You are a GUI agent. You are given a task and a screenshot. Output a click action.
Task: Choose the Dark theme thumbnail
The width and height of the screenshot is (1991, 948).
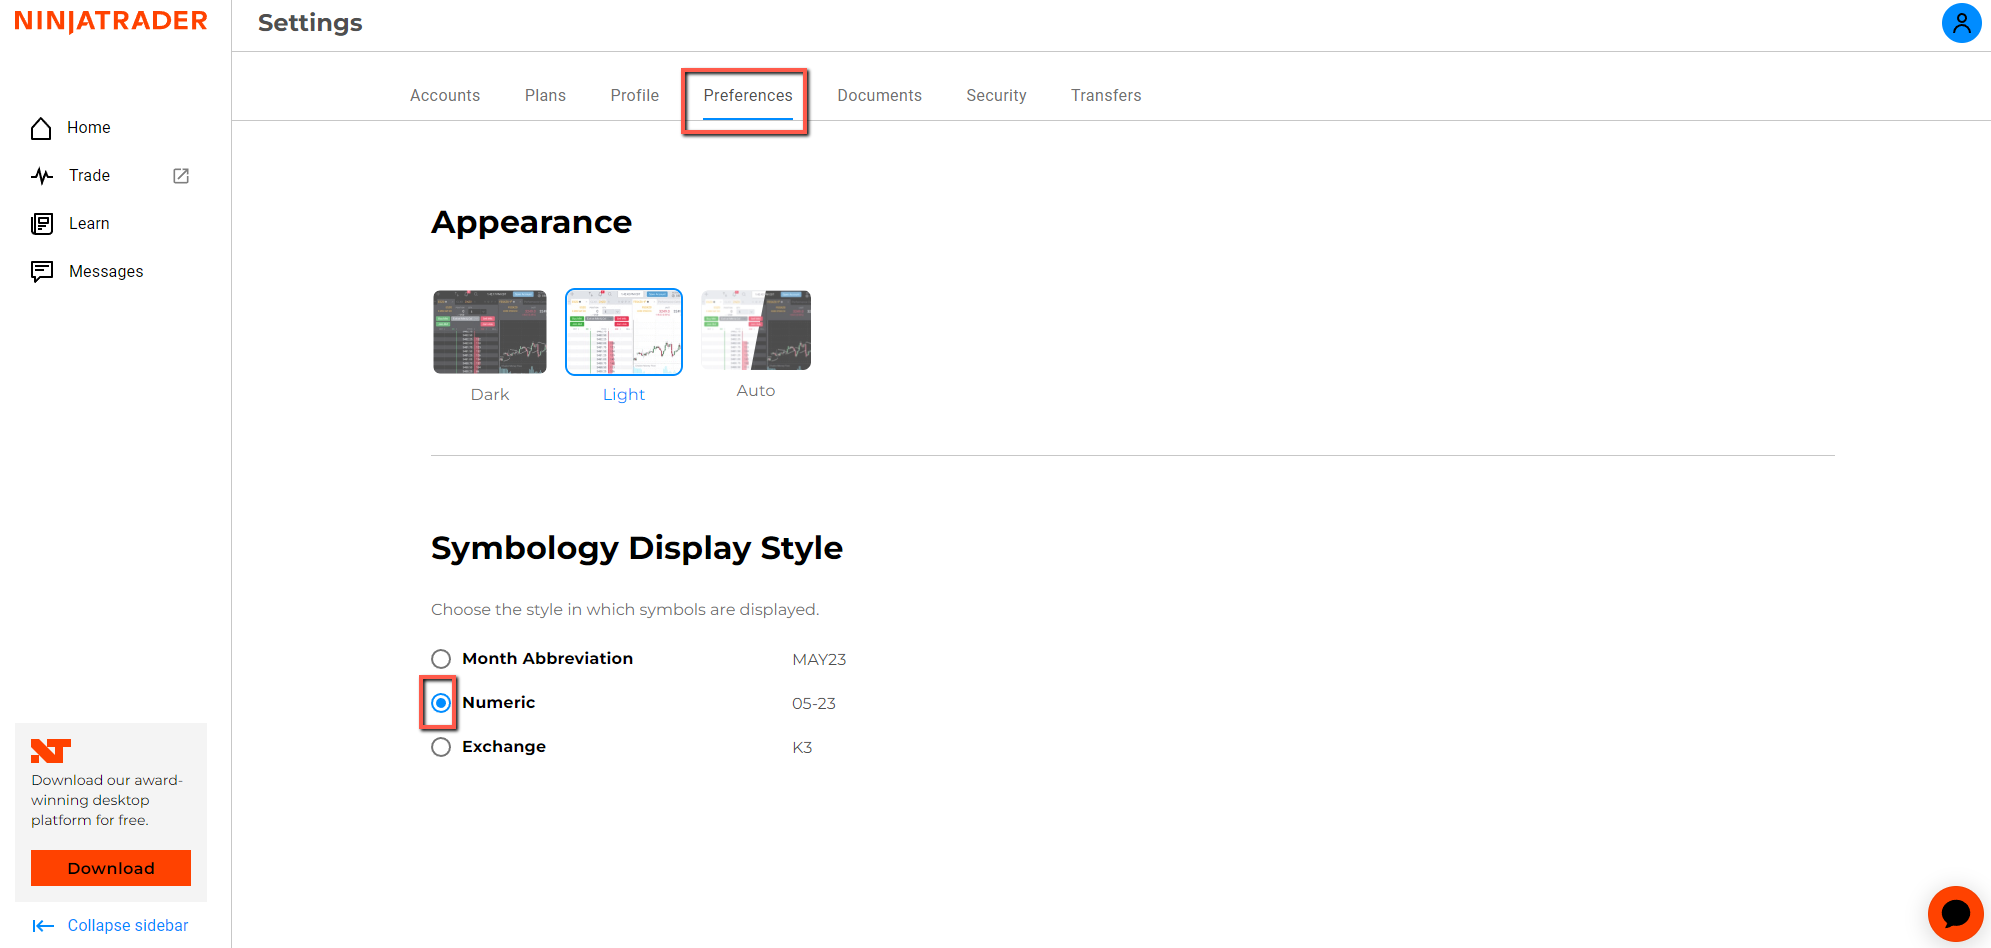click(x=490, y=332)
